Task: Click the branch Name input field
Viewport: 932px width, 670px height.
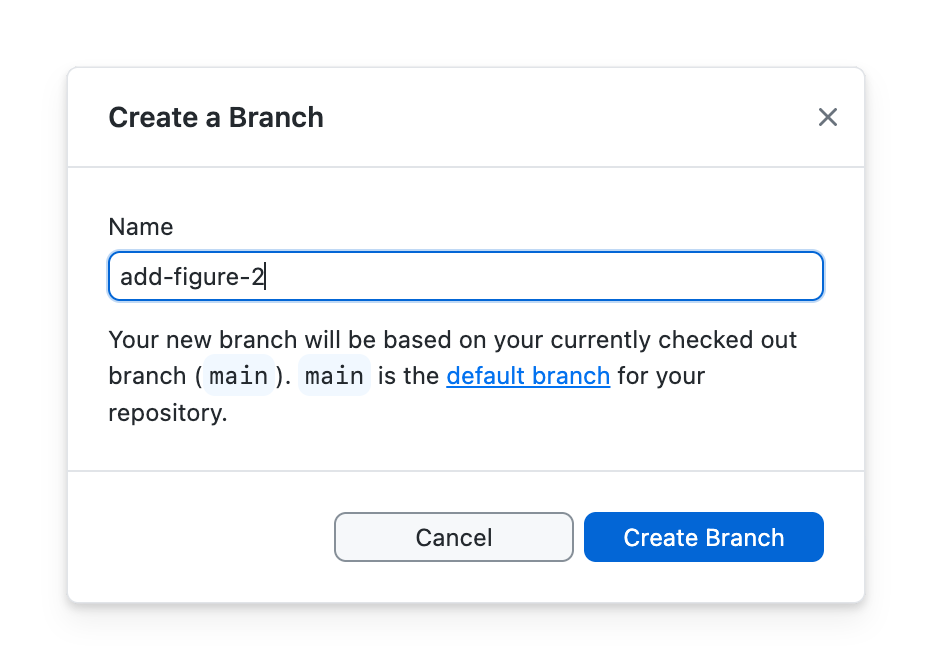Action: click(x=465, y=277)
